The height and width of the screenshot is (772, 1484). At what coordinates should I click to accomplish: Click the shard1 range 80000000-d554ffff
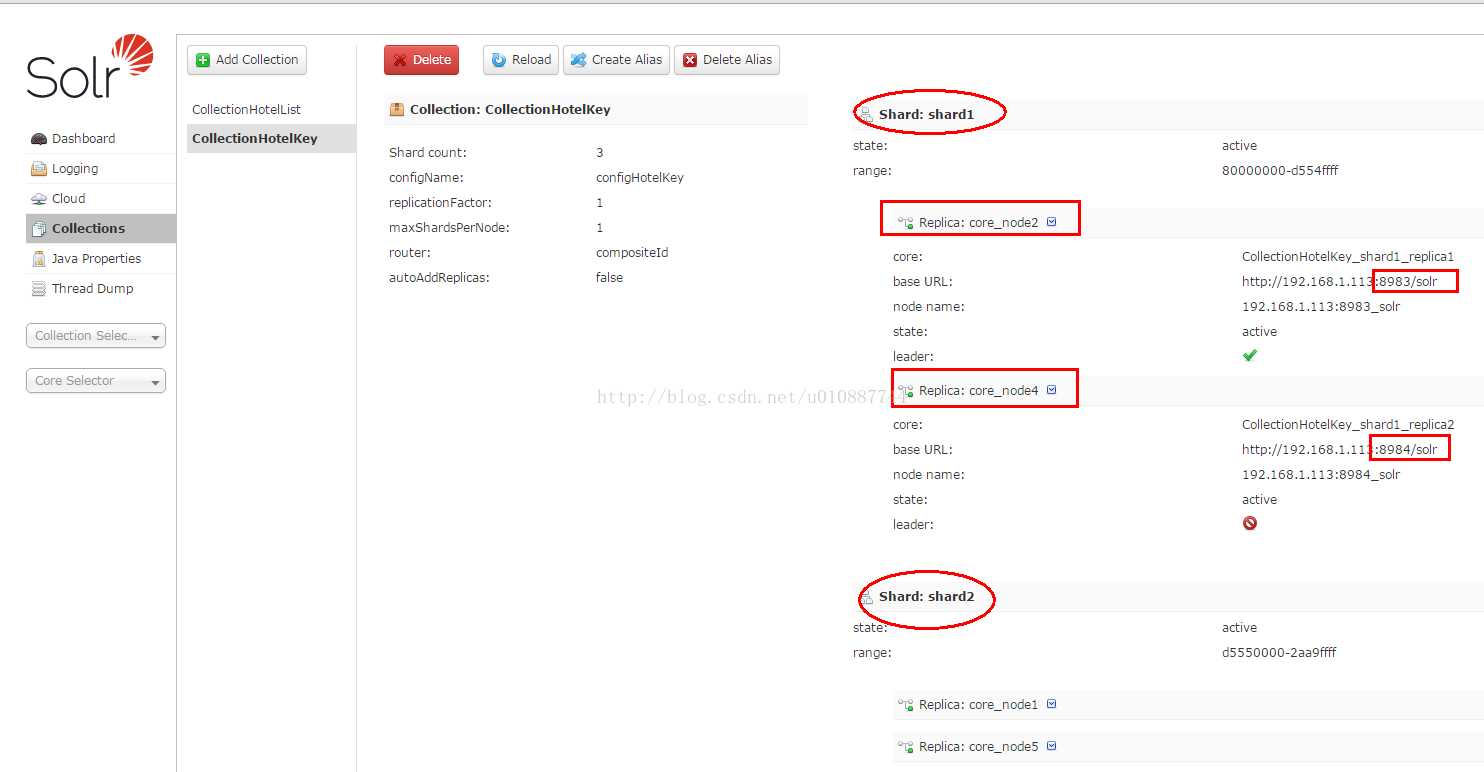pyautogui.click(x=1280, y=171)
